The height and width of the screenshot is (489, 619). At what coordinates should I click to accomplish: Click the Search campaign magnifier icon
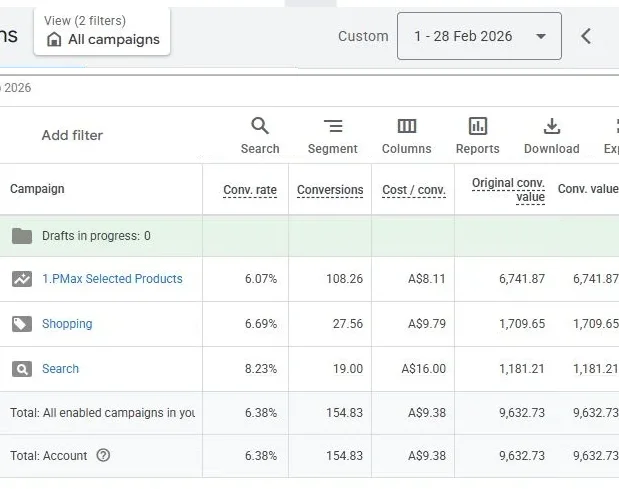pyautogui.click(x=22, y=369)
